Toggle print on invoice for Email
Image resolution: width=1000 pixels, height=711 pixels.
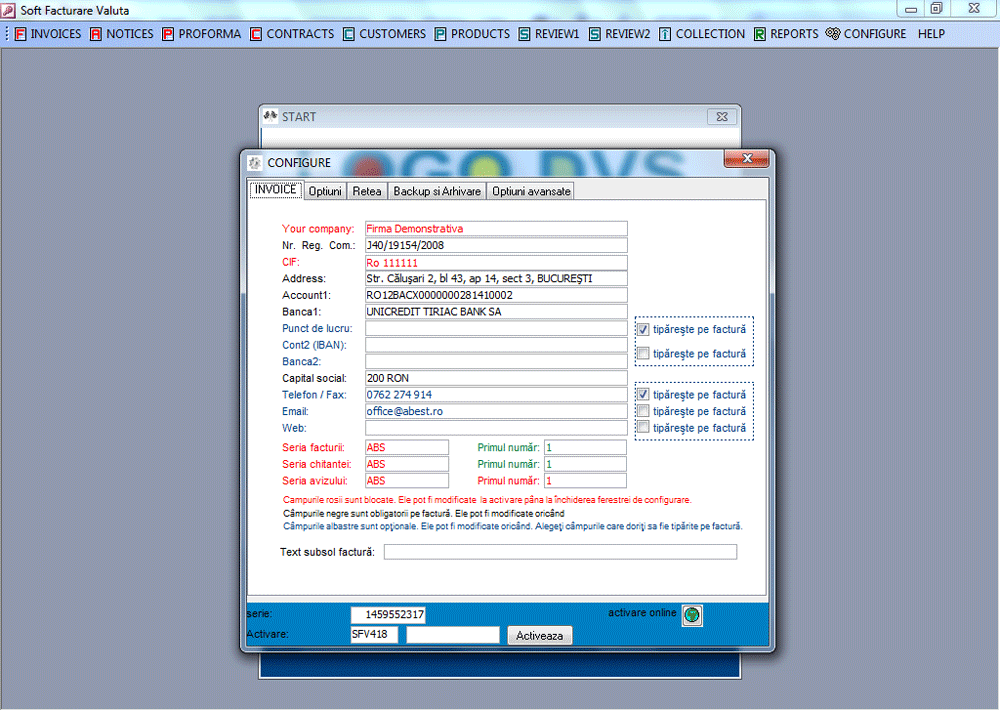coord(644,411)
